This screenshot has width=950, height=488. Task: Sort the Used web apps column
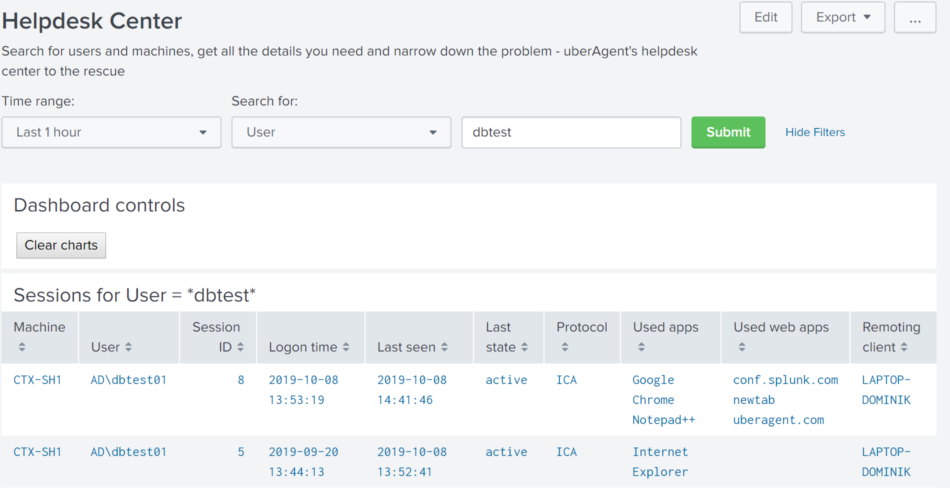[741, 347]
